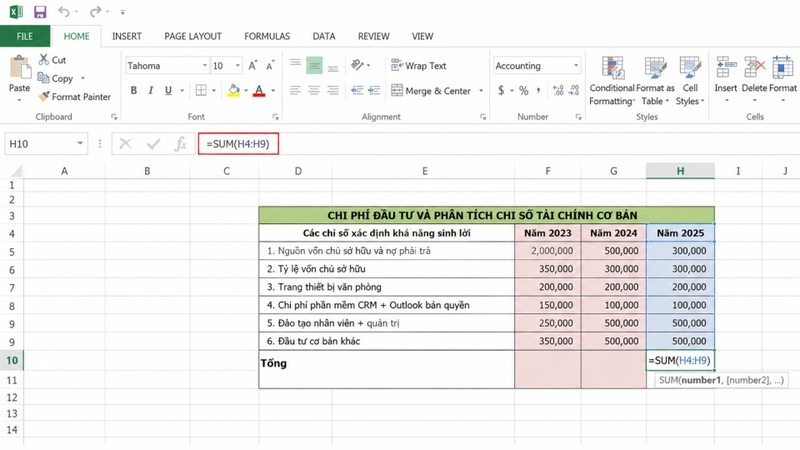Toggle Bold formatting
The image size is (800, 450).
point(134,91)
